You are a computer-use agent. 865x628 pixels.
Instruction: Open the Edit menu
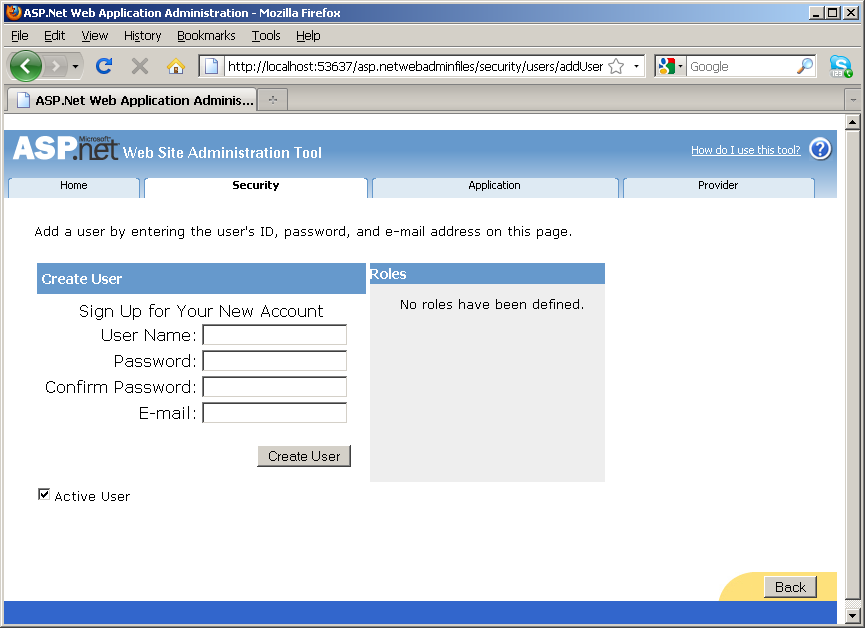55,36
